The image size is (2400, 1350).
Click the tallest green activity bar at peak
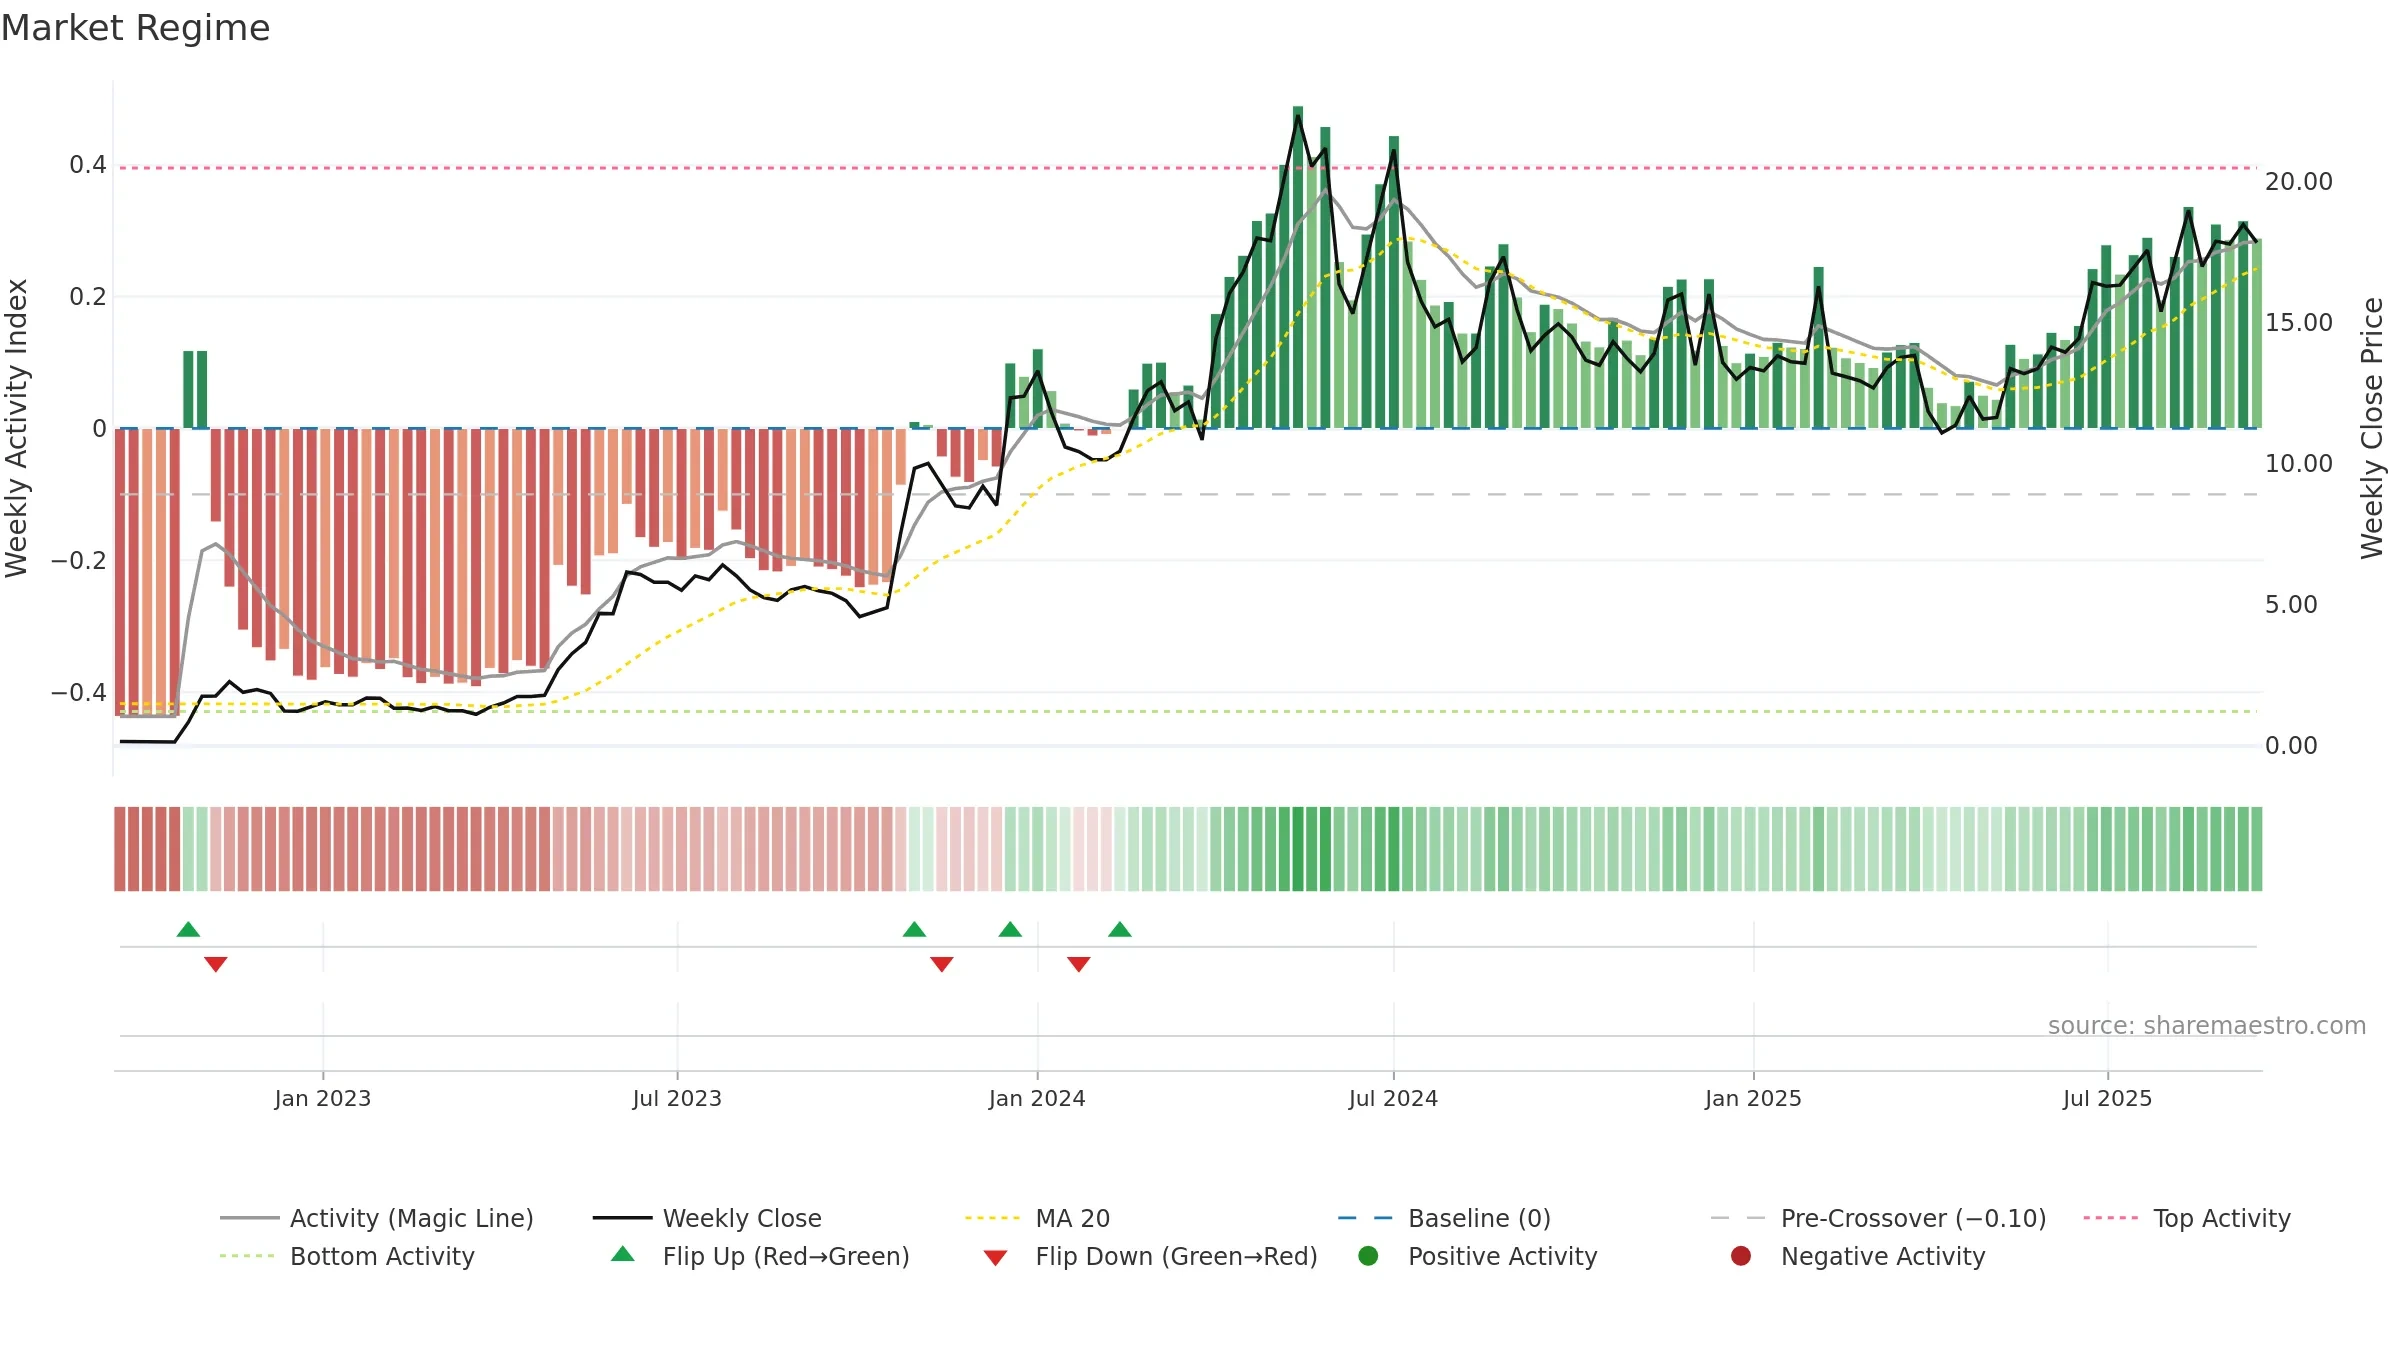pyautogui.click(x=1298, y=267)
